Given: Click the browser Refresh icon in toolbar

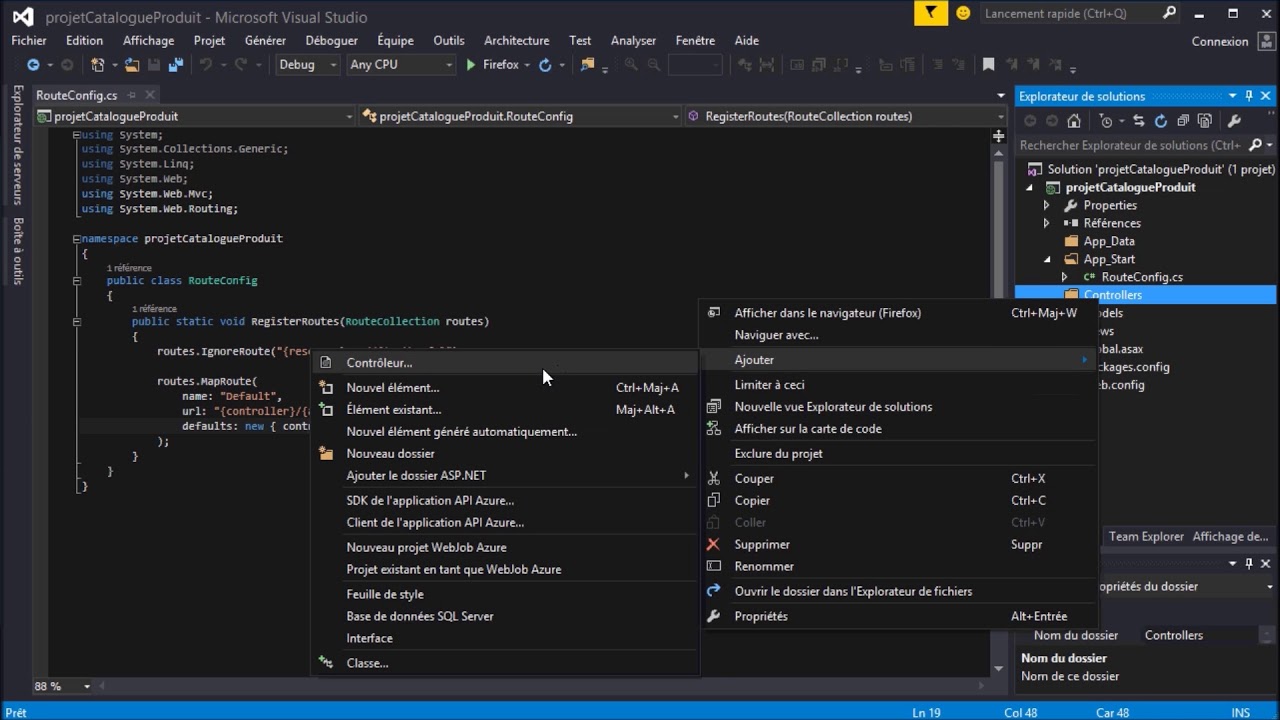Looking at the screenshot, I should tap(545, 65).
